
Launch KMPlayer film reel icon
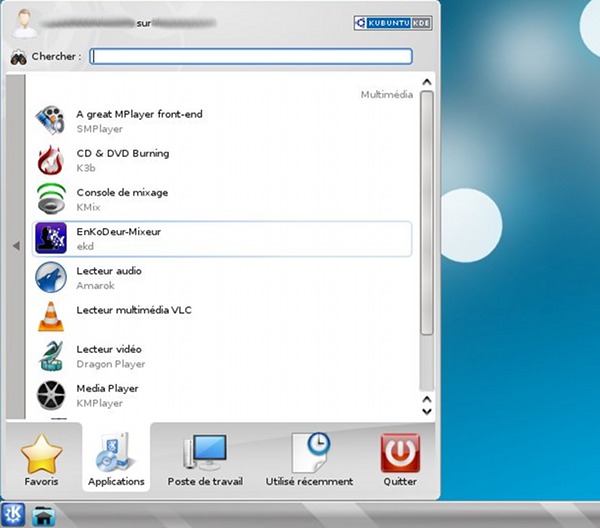tap(51, 395)
